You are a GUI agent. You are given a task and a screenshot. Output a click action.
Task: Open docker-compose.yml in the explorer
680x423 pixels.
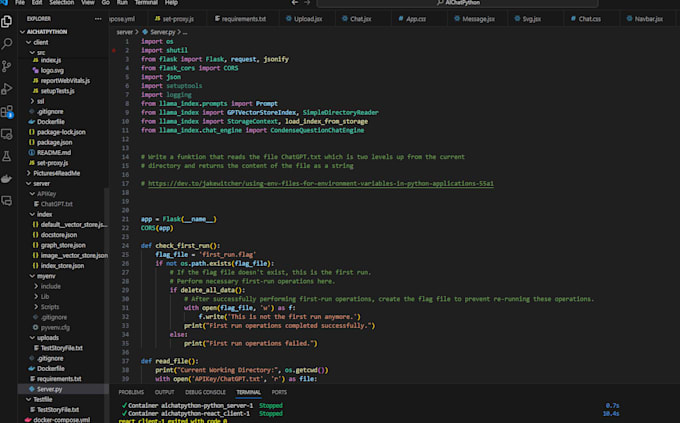[x=62, y=420]
